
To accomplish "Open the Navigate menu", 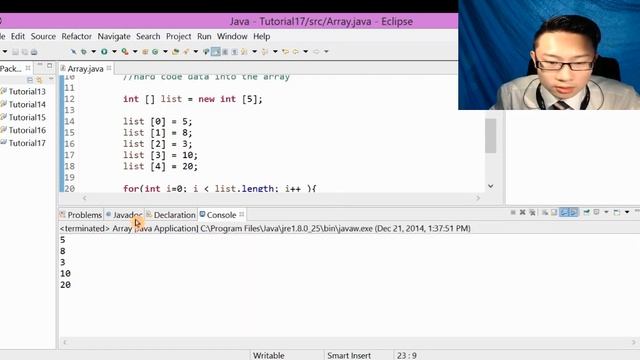I will (x=114, y=36).
